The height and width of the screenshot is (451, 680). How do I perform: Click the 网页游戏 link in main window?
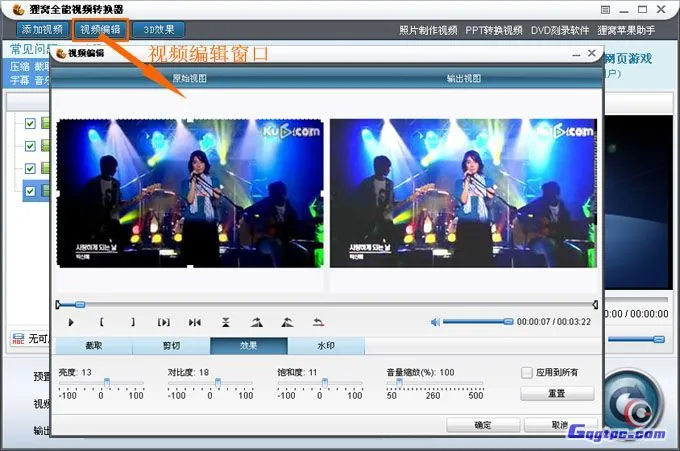(628, 59)
